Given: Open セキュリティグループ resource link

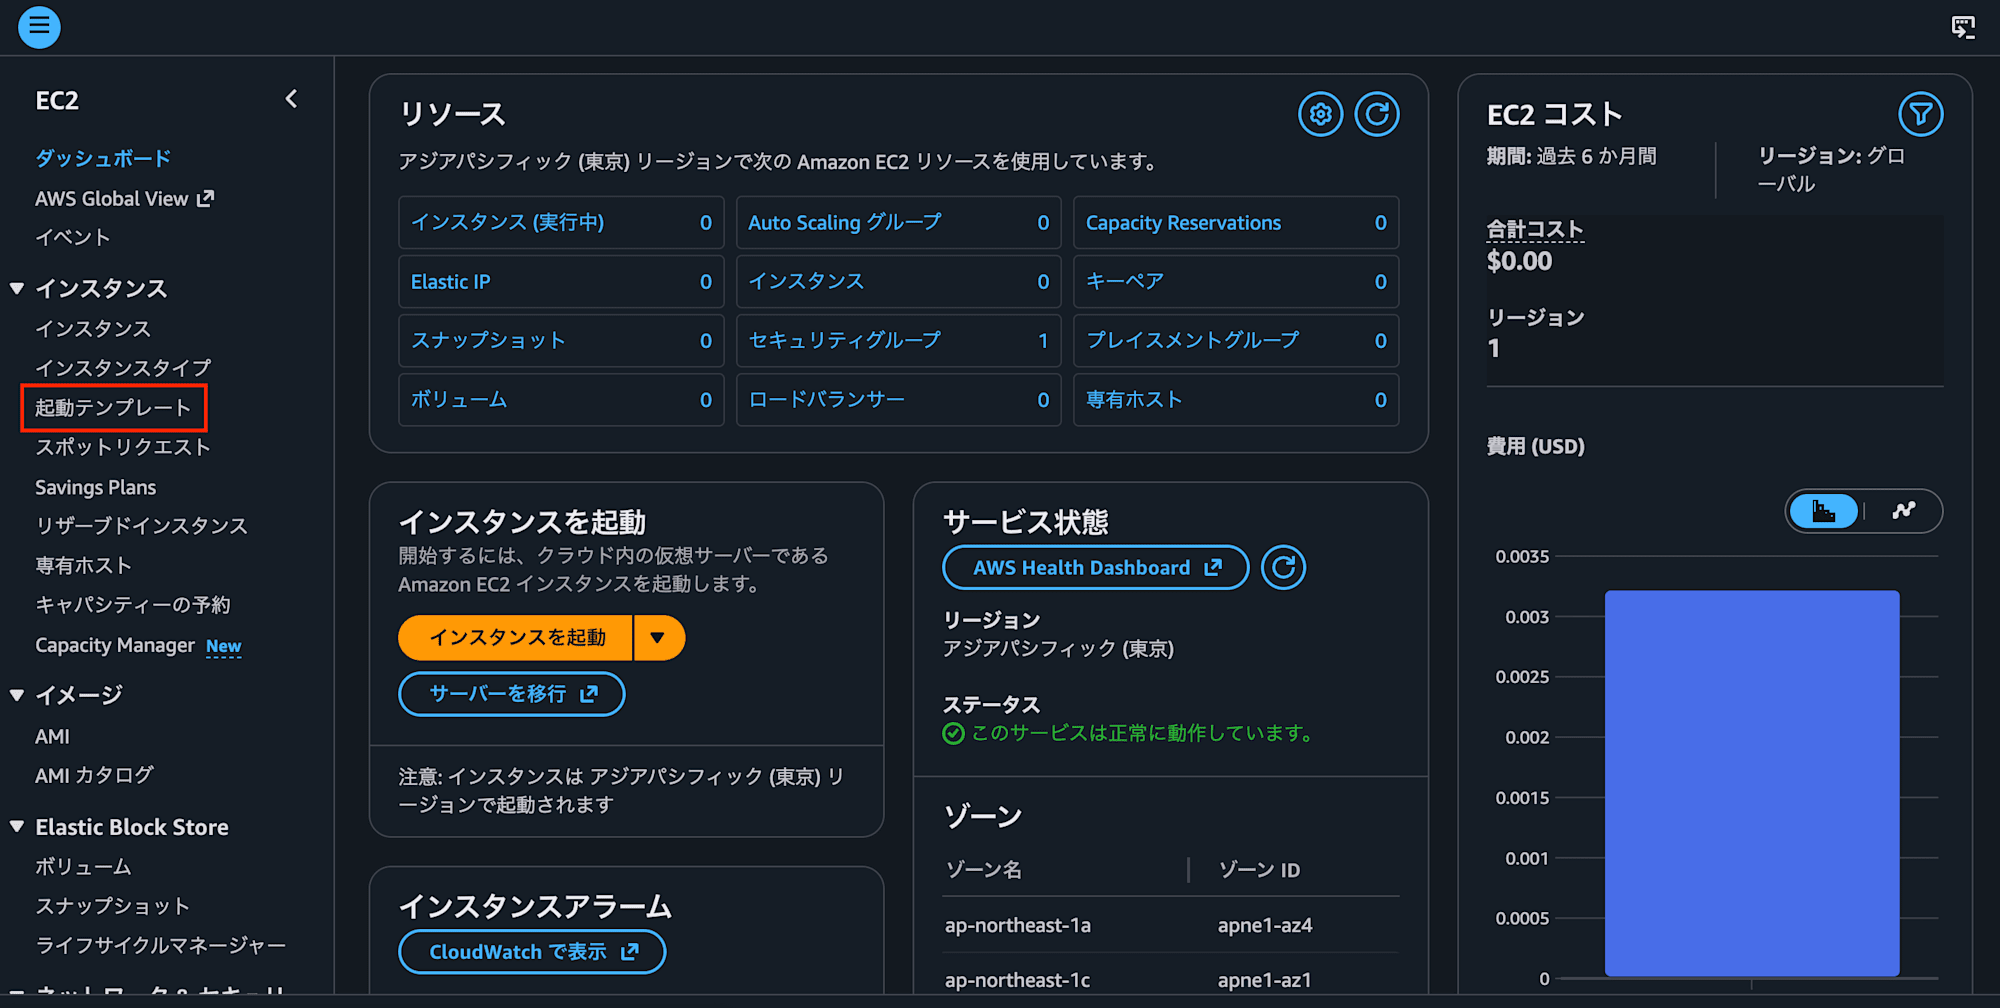Looking at the screenshot, I should (x=845, y=340).
